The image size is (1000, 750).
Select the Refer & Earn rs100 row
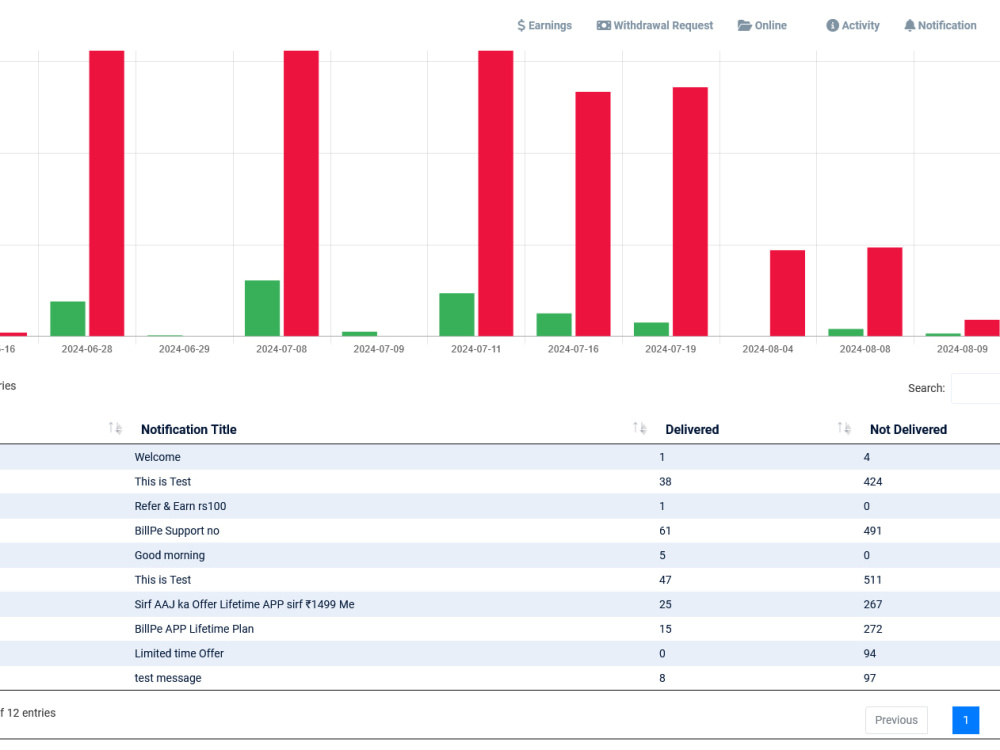click(500, 506)
